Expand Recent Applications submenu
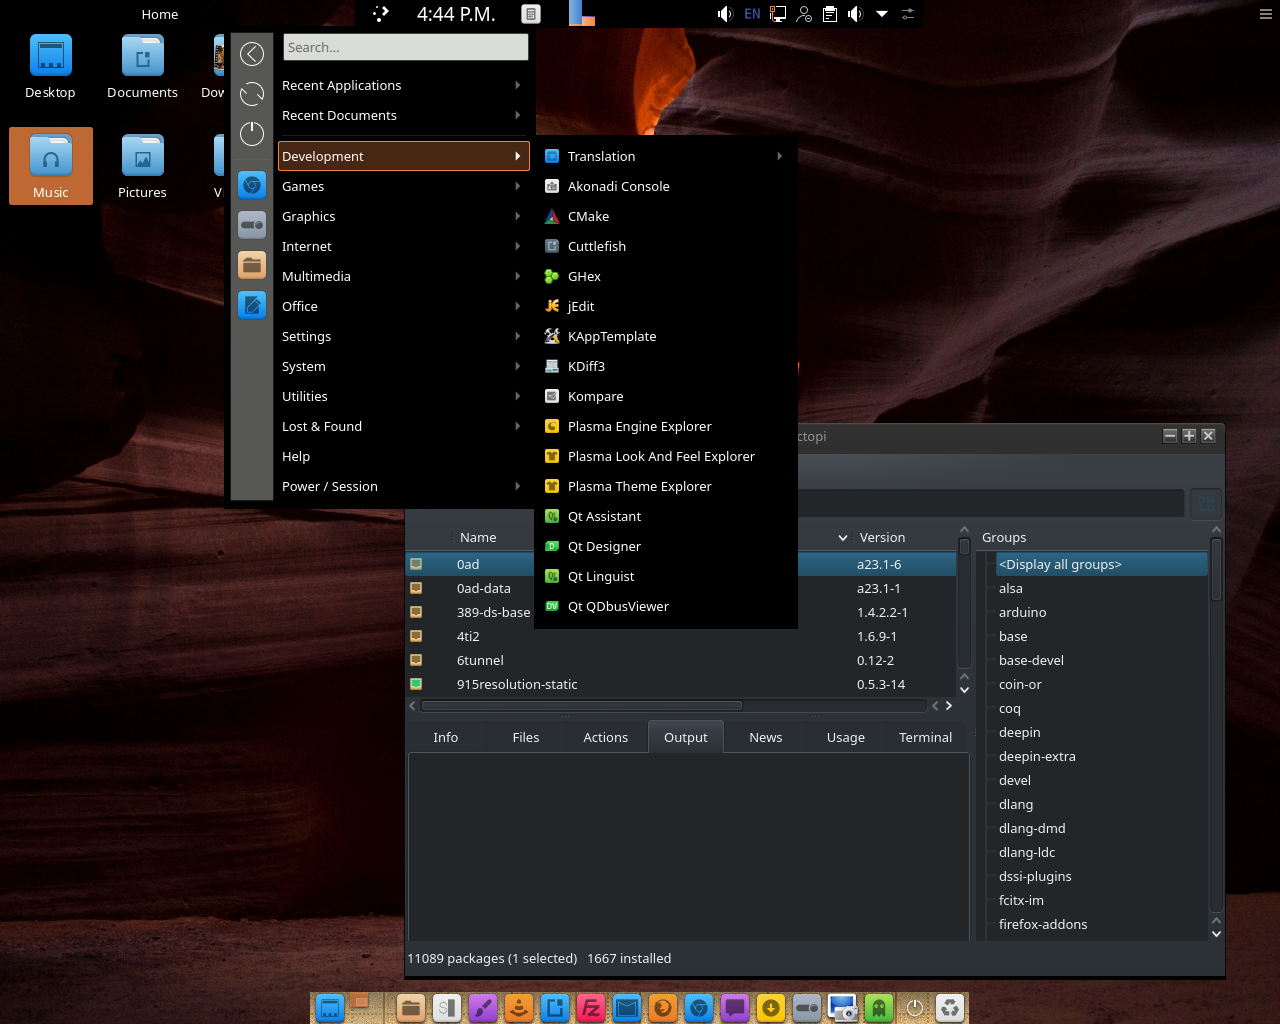 point(404,85)
